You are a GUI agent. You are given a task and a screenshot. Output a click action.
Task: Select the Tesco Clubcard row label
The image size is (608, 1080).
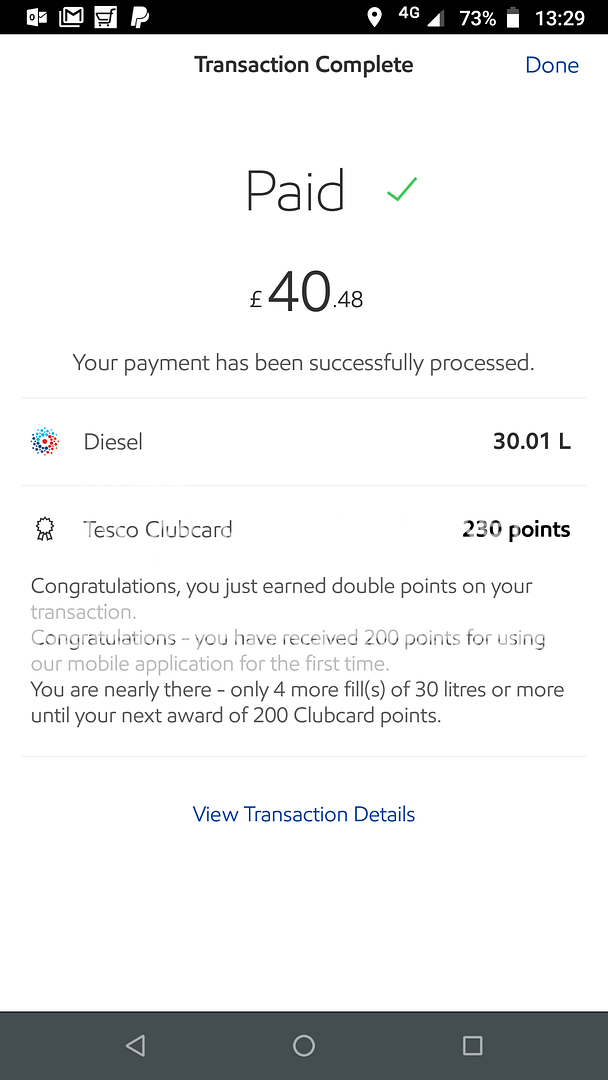(158, 530)
